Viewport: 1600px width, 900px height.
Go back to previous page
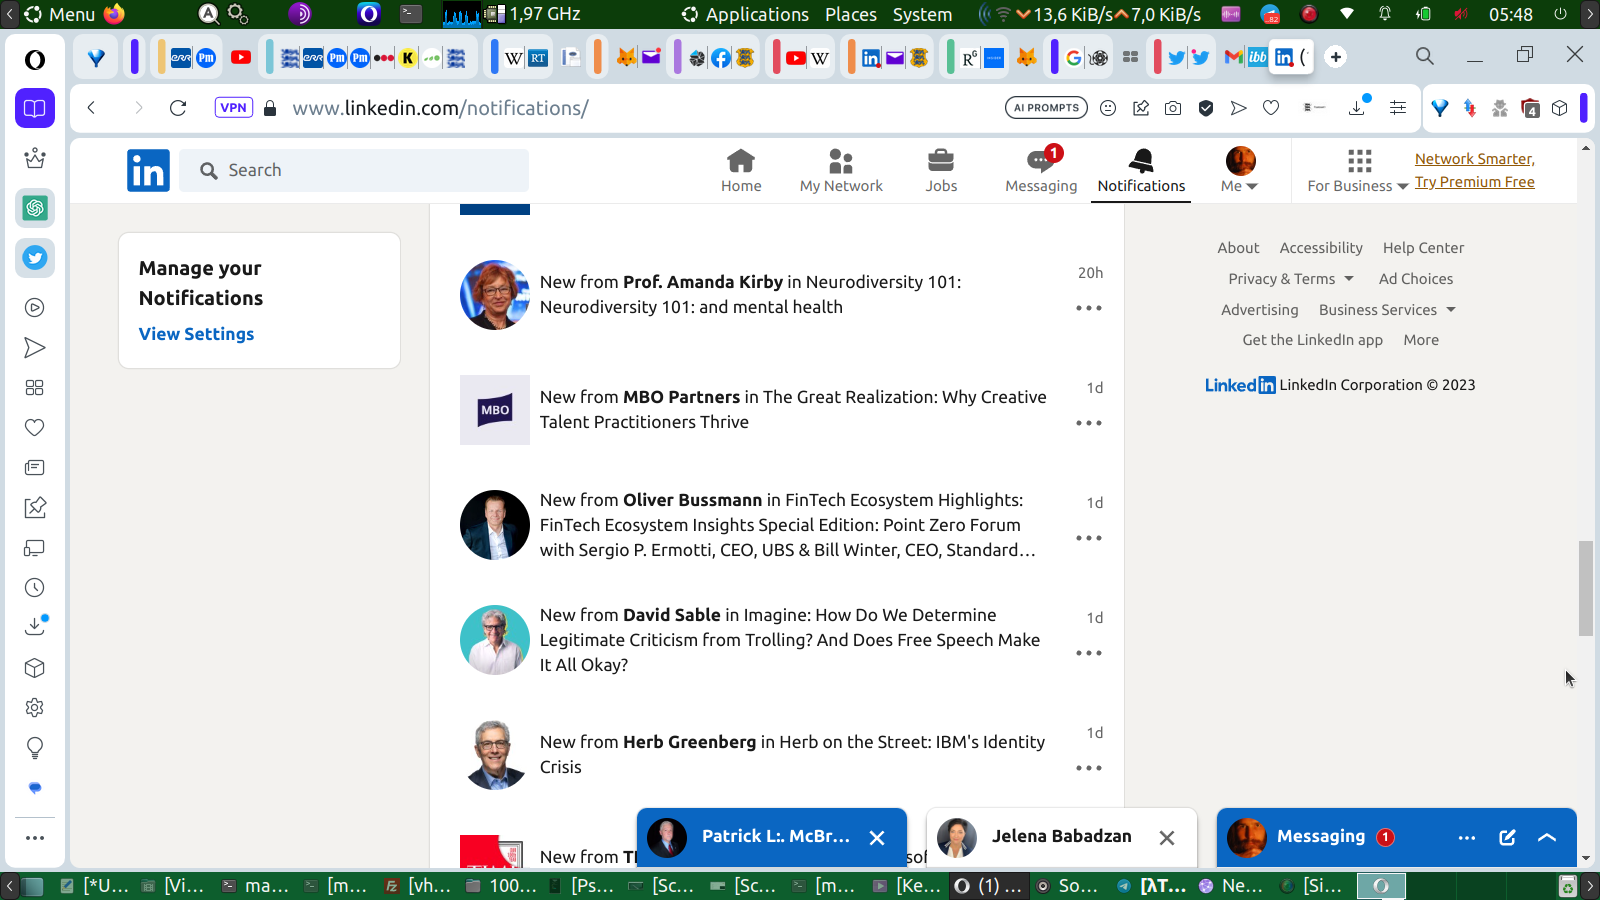pos(91,108)
